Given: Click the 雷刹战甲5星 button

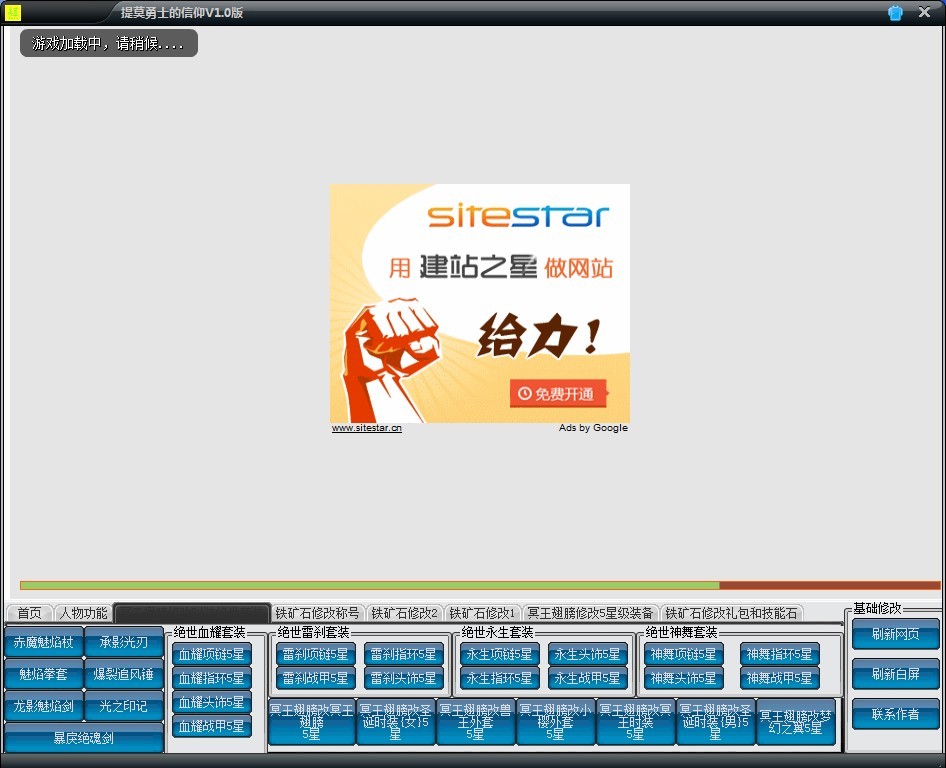Looking at the screenshot, I should pyautogui.click(x=315, y=678).
